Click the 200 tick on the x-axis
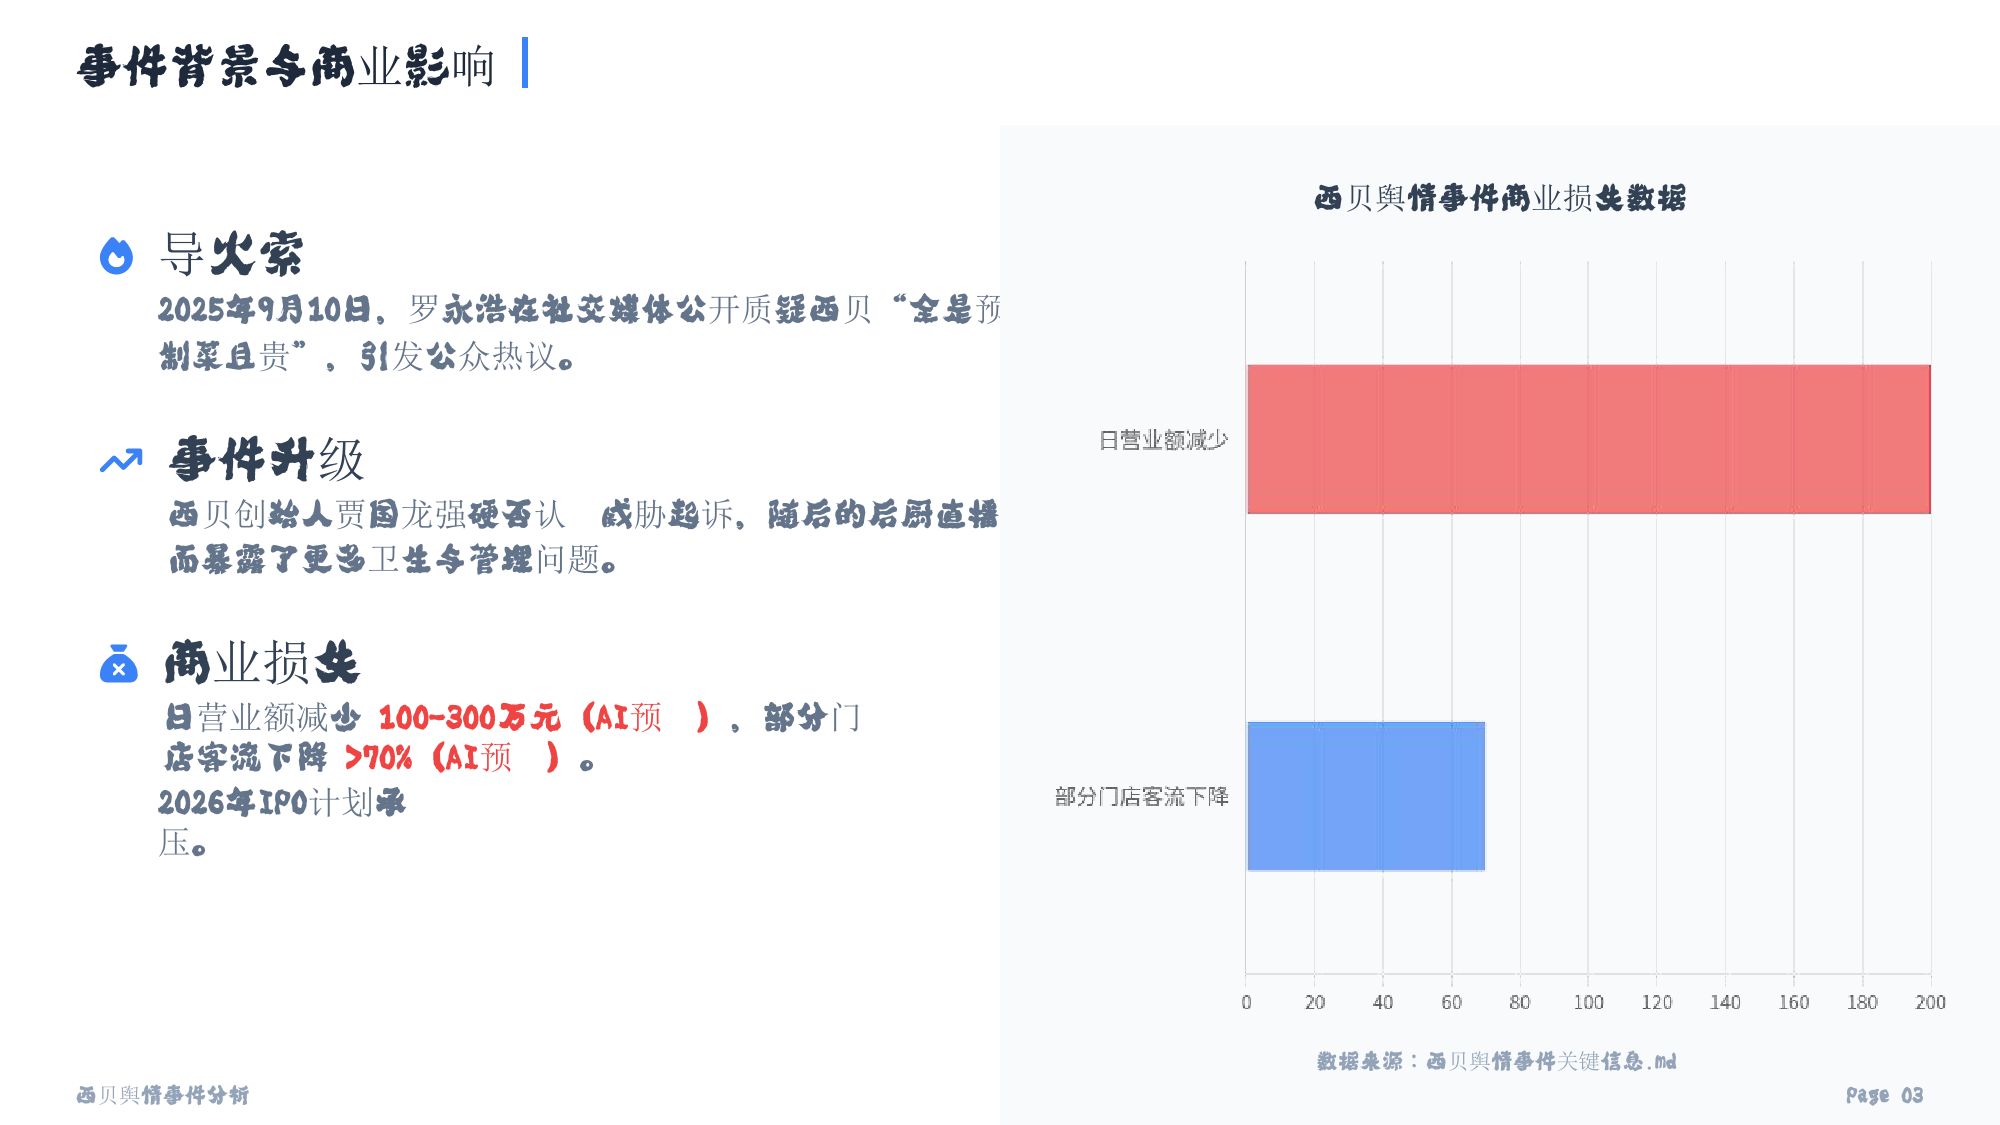2000x1125 pixels. coord(1930,1002)
